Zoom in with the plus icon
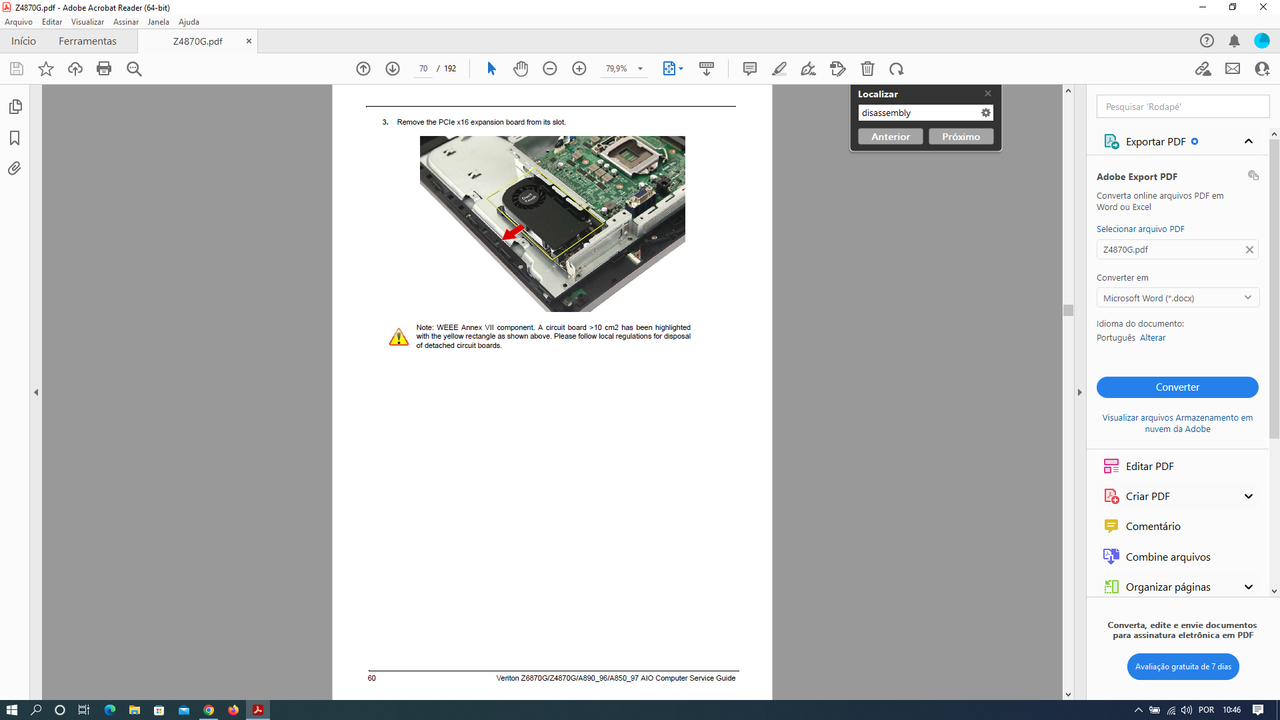 579,69
